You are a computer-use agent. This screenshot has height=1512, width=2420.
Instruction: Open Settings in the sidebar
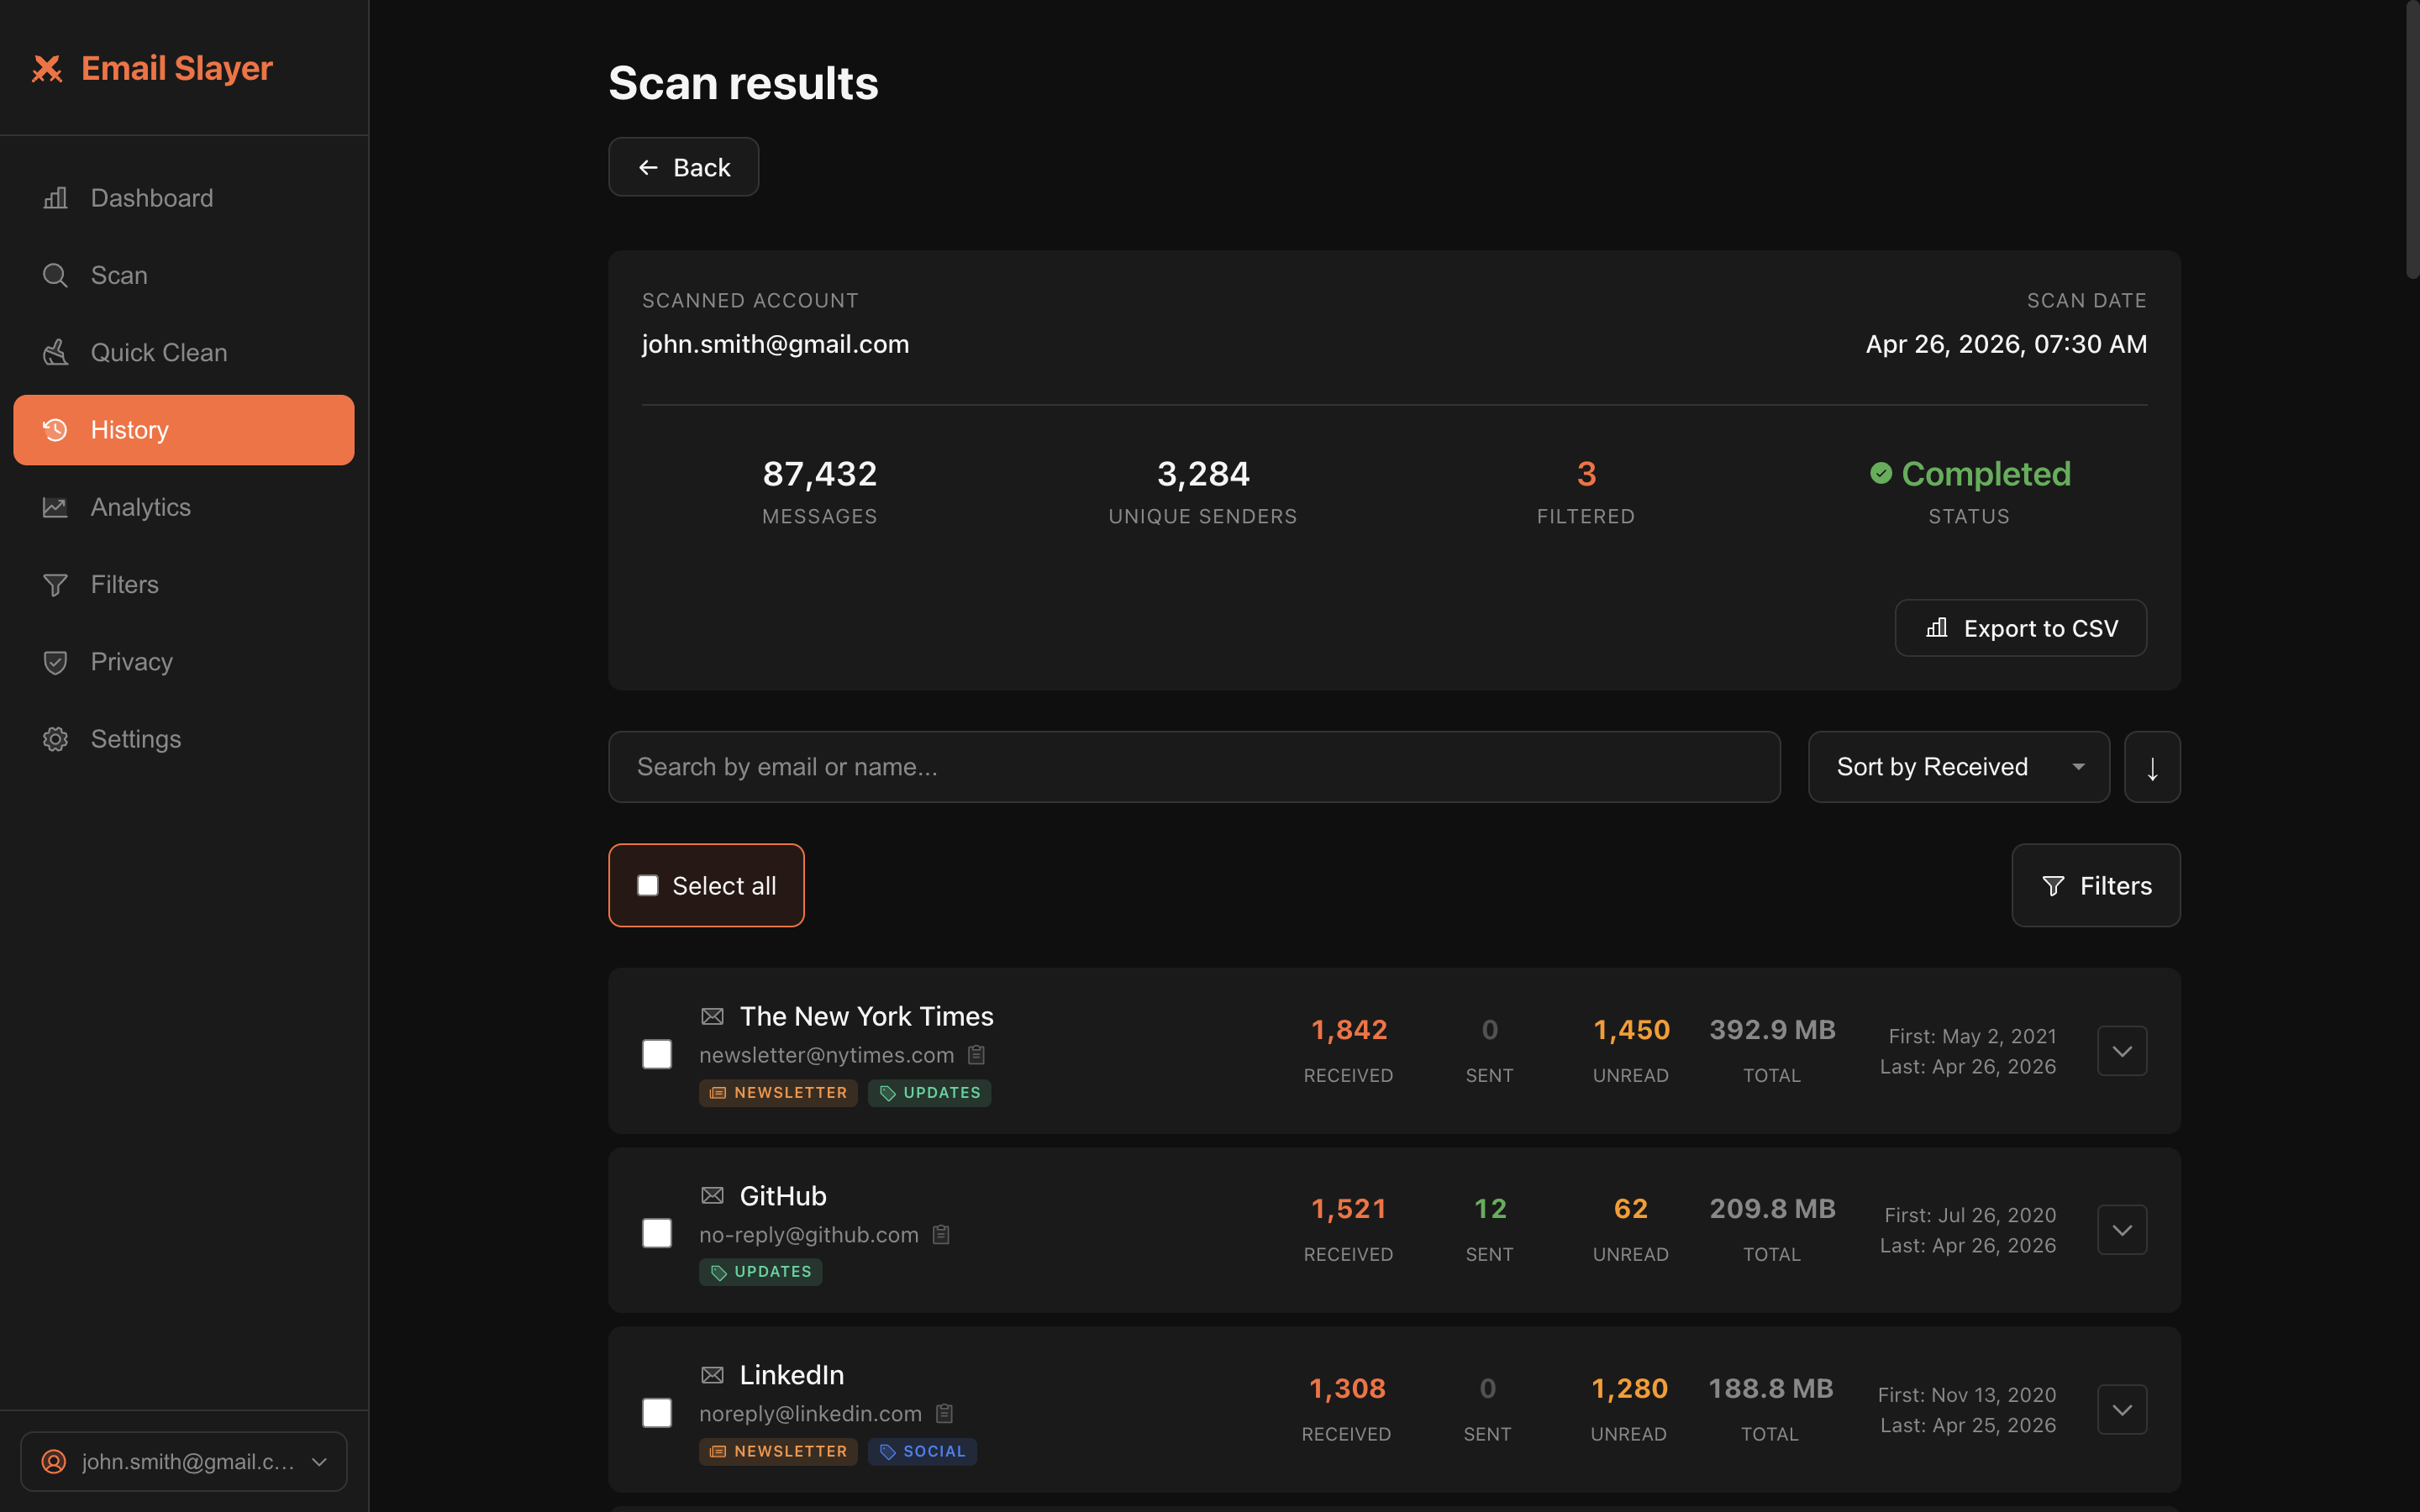pos(184,739)
